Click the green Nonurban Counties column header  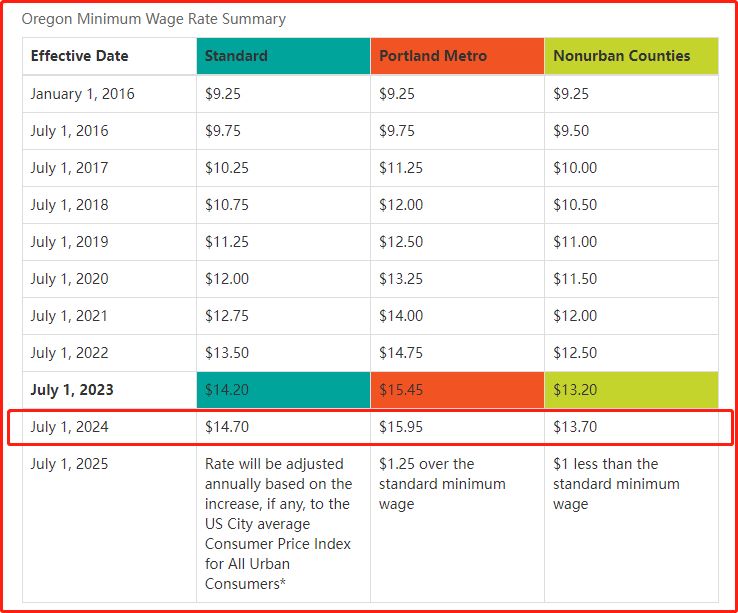tap(621, 56)
